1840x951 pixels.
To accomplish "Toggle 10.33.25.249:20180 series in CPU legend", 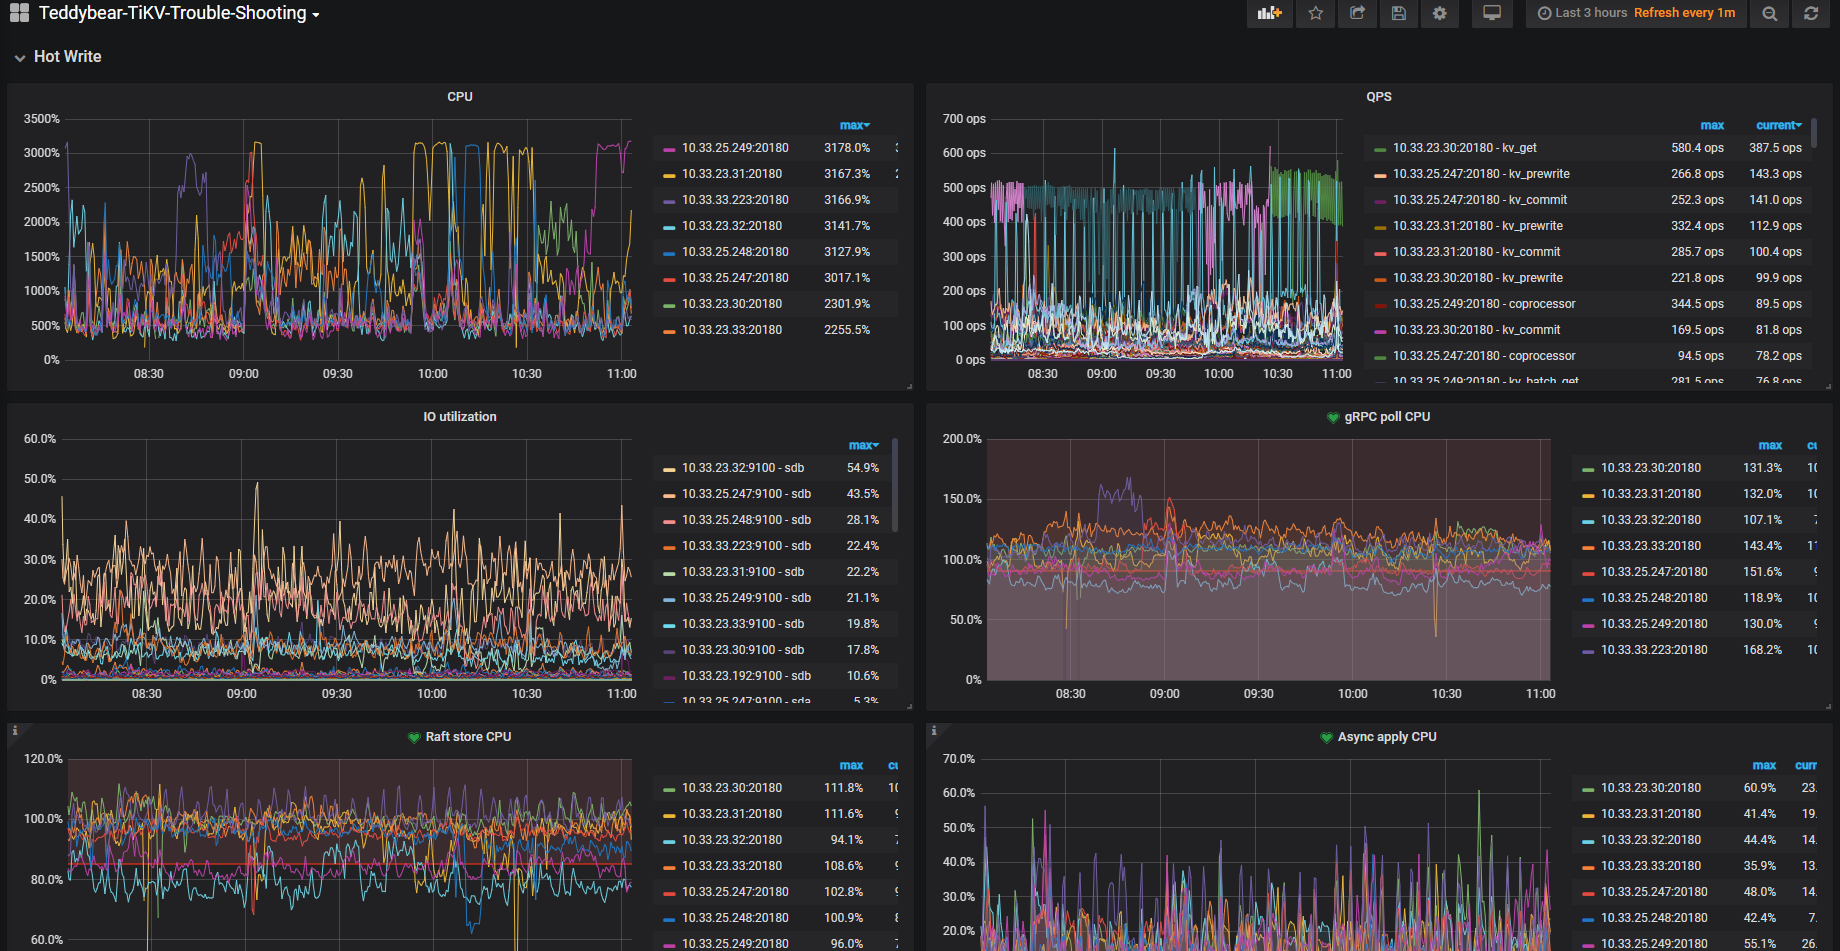I will pyautogui.click(x=735, y=148).
